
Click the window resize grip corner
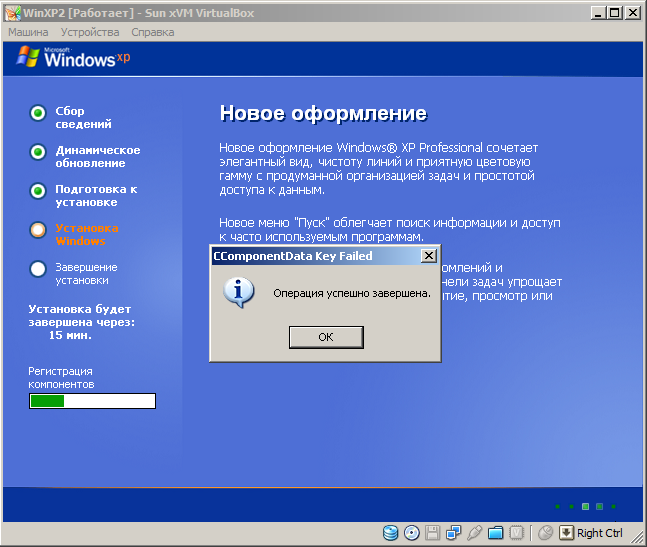(638, 537)
